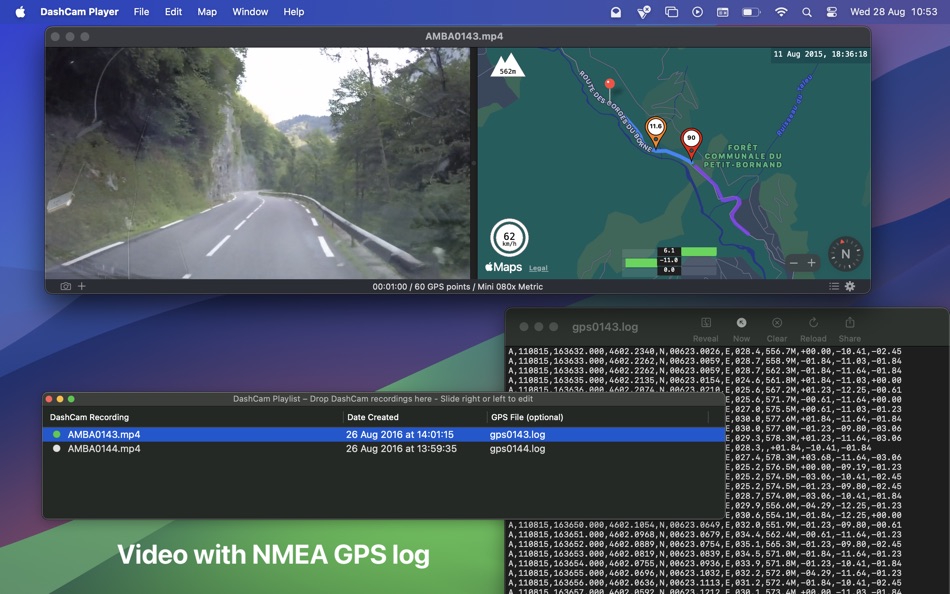Click the status text 00:01:00 / 60 GPS points
Image resolution: width=950 pixels, height=594 pixels.
coord(457,287)
